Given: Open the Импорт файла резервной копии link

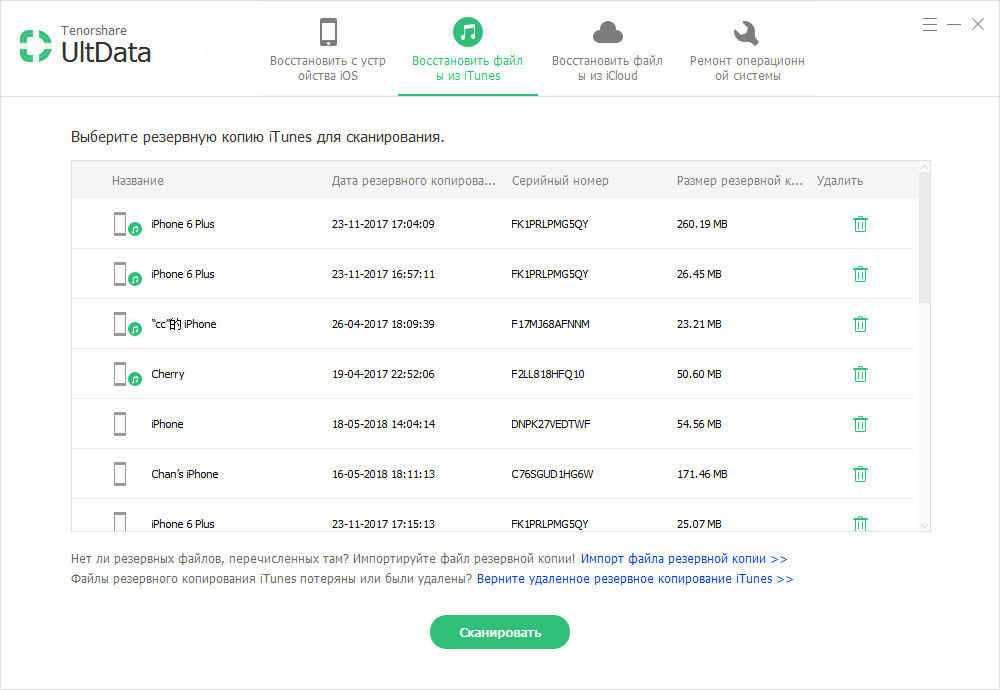Looking at the screenshot, I should pyautogui.click(x=683, y=559).
